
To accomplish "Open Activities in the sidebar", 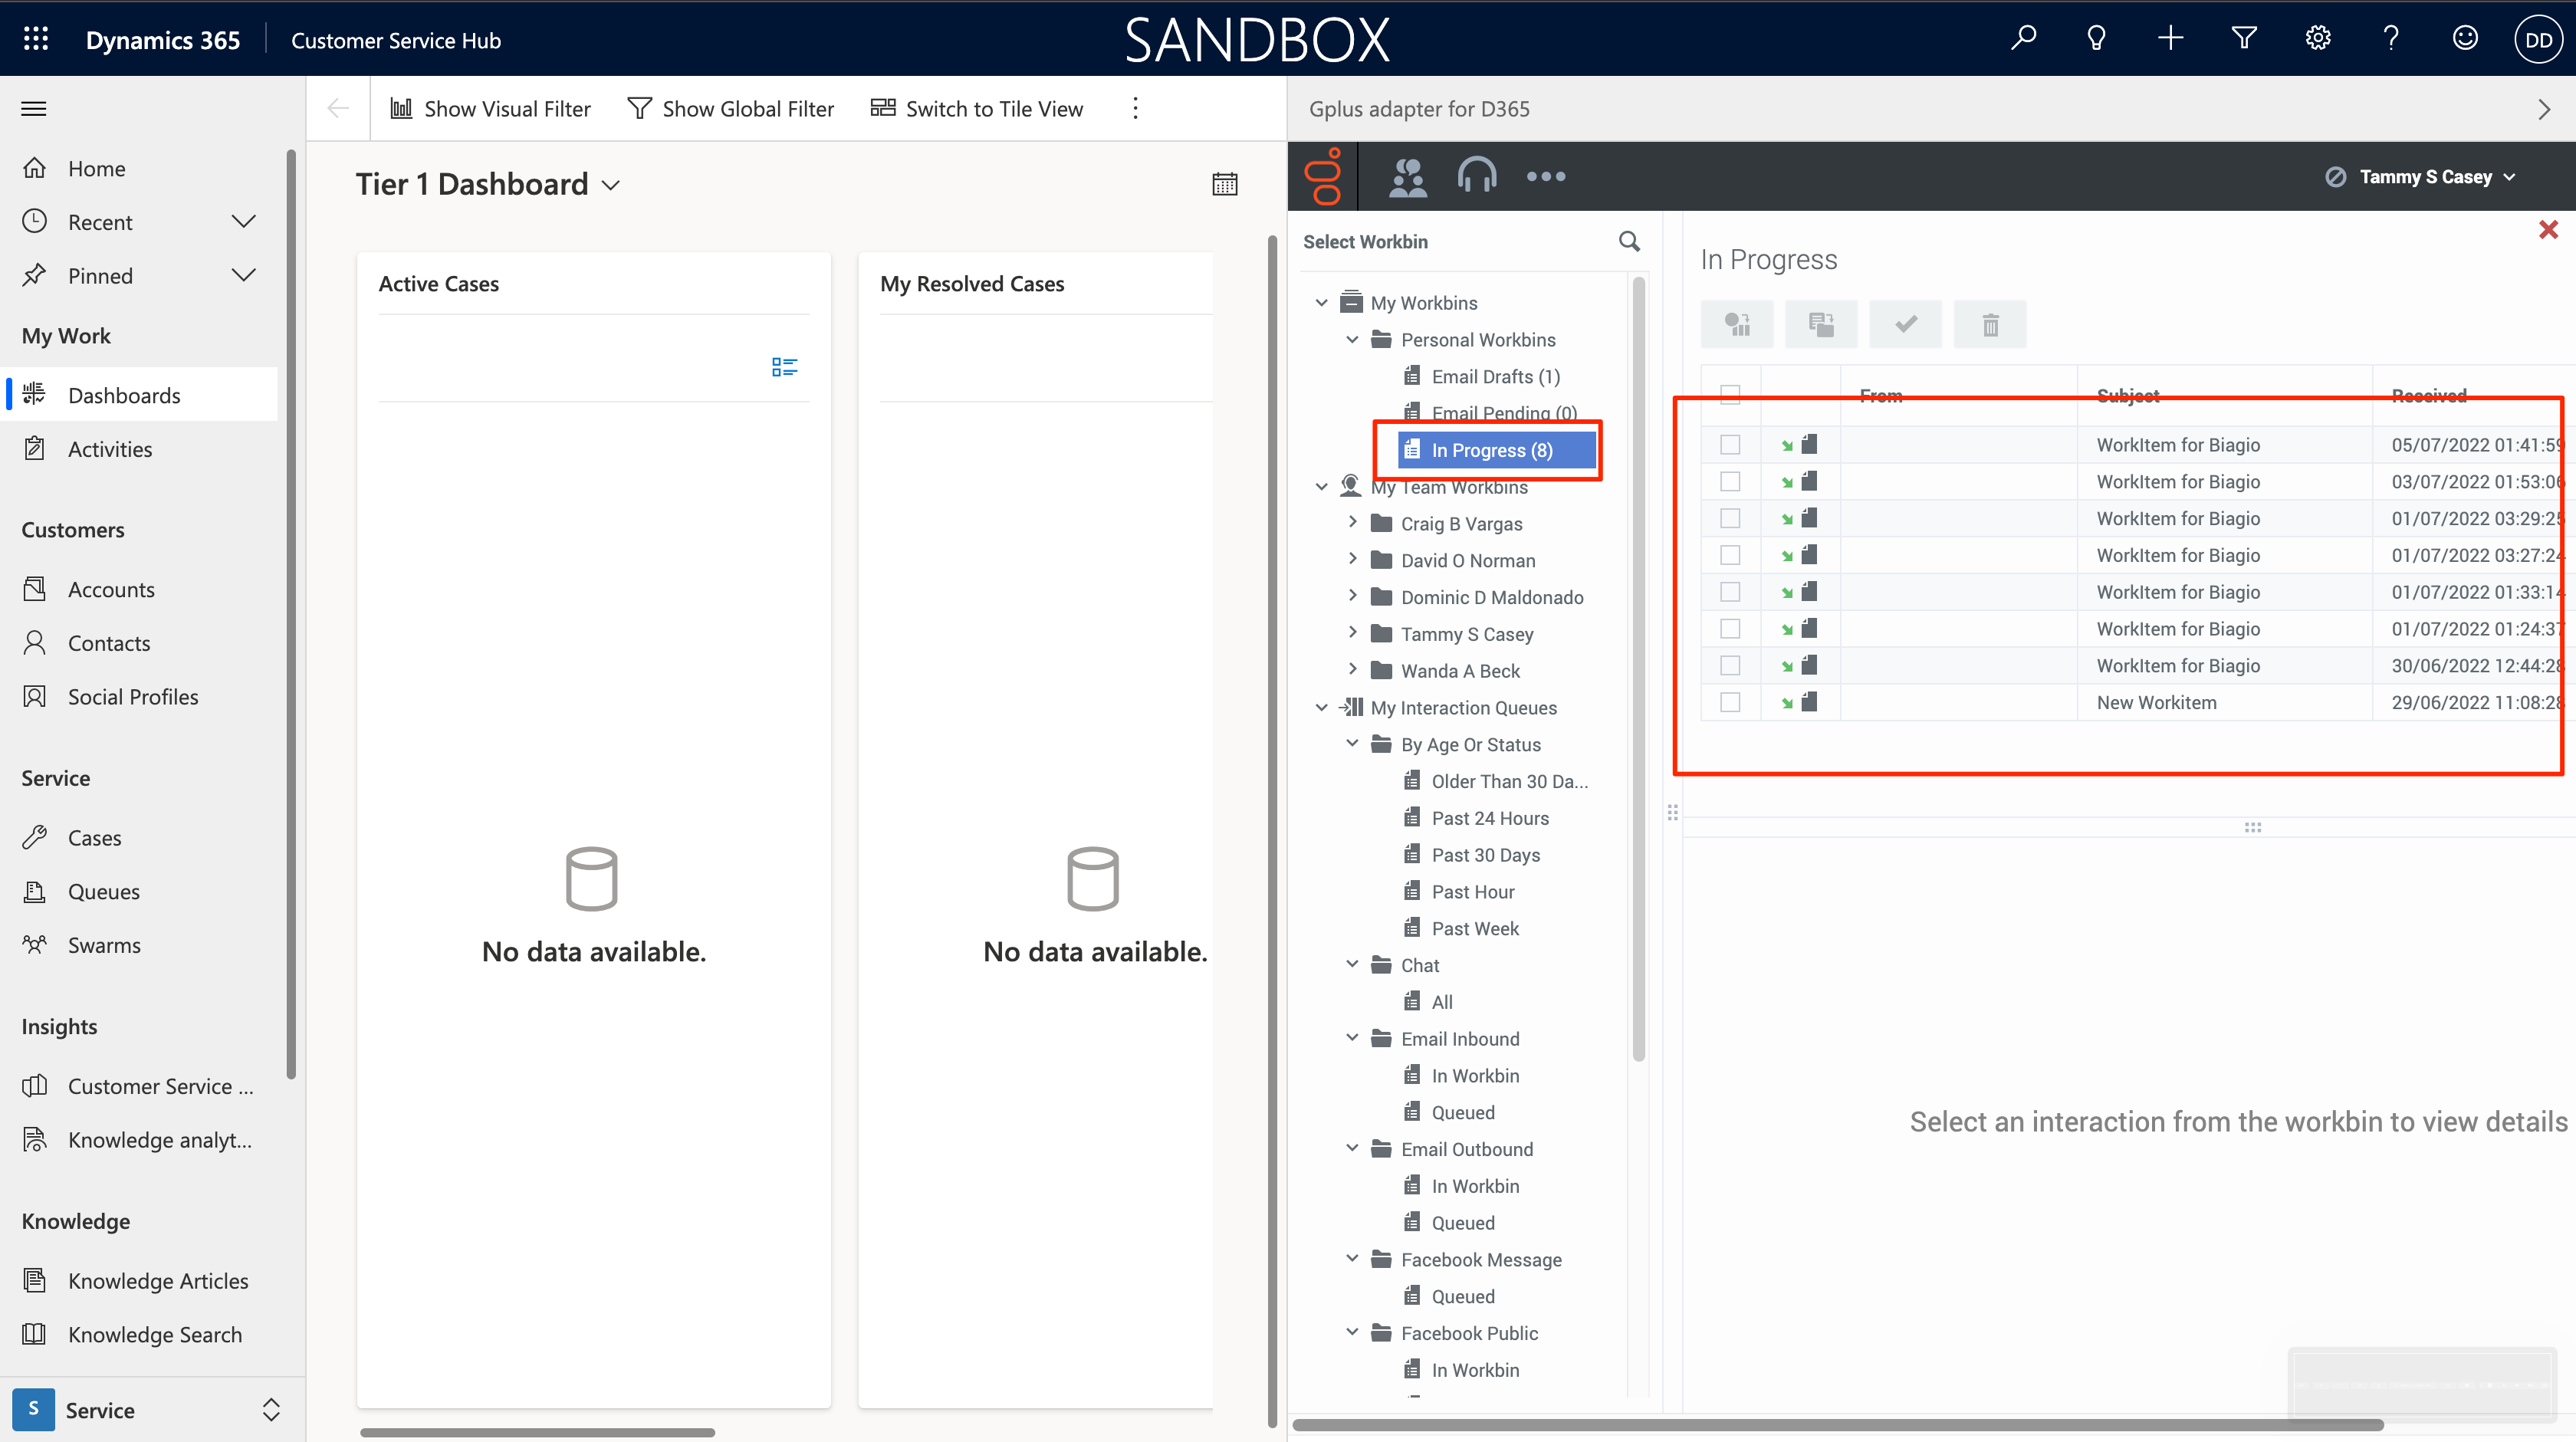I will [x=110, y=449].
